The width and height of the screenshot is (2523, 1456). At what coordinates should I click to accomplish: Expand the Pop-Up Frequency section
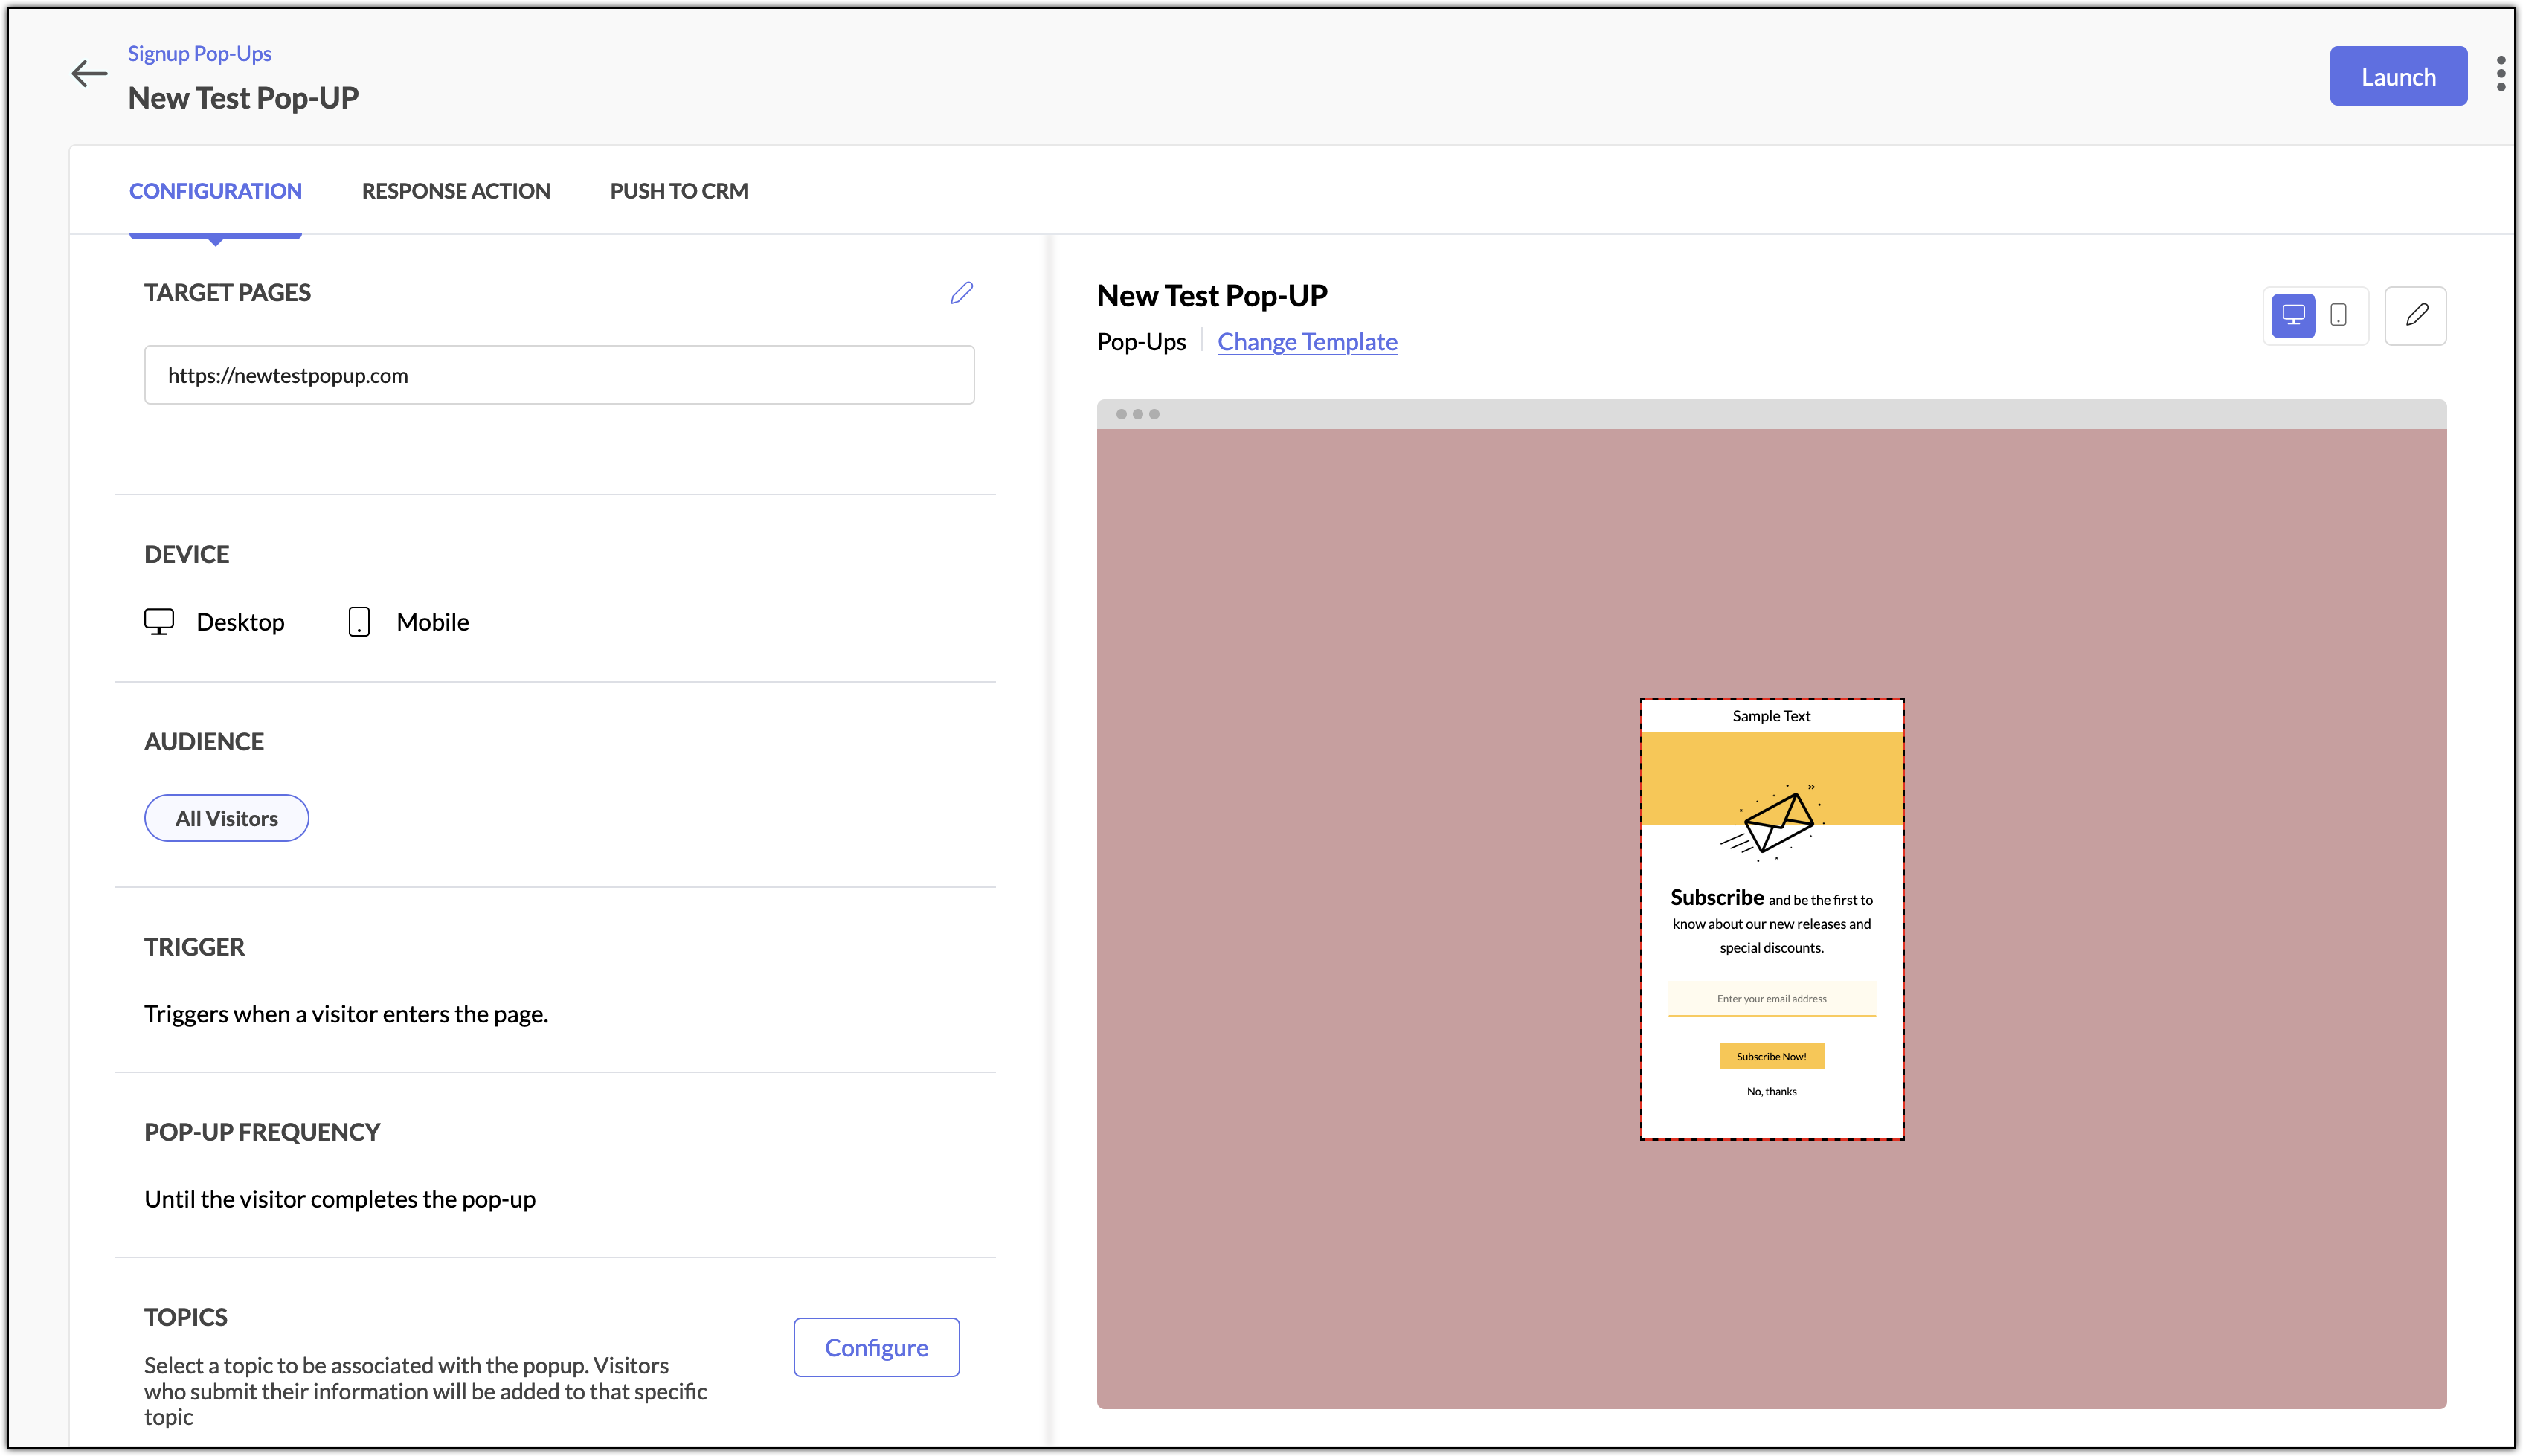[262, 1131]
